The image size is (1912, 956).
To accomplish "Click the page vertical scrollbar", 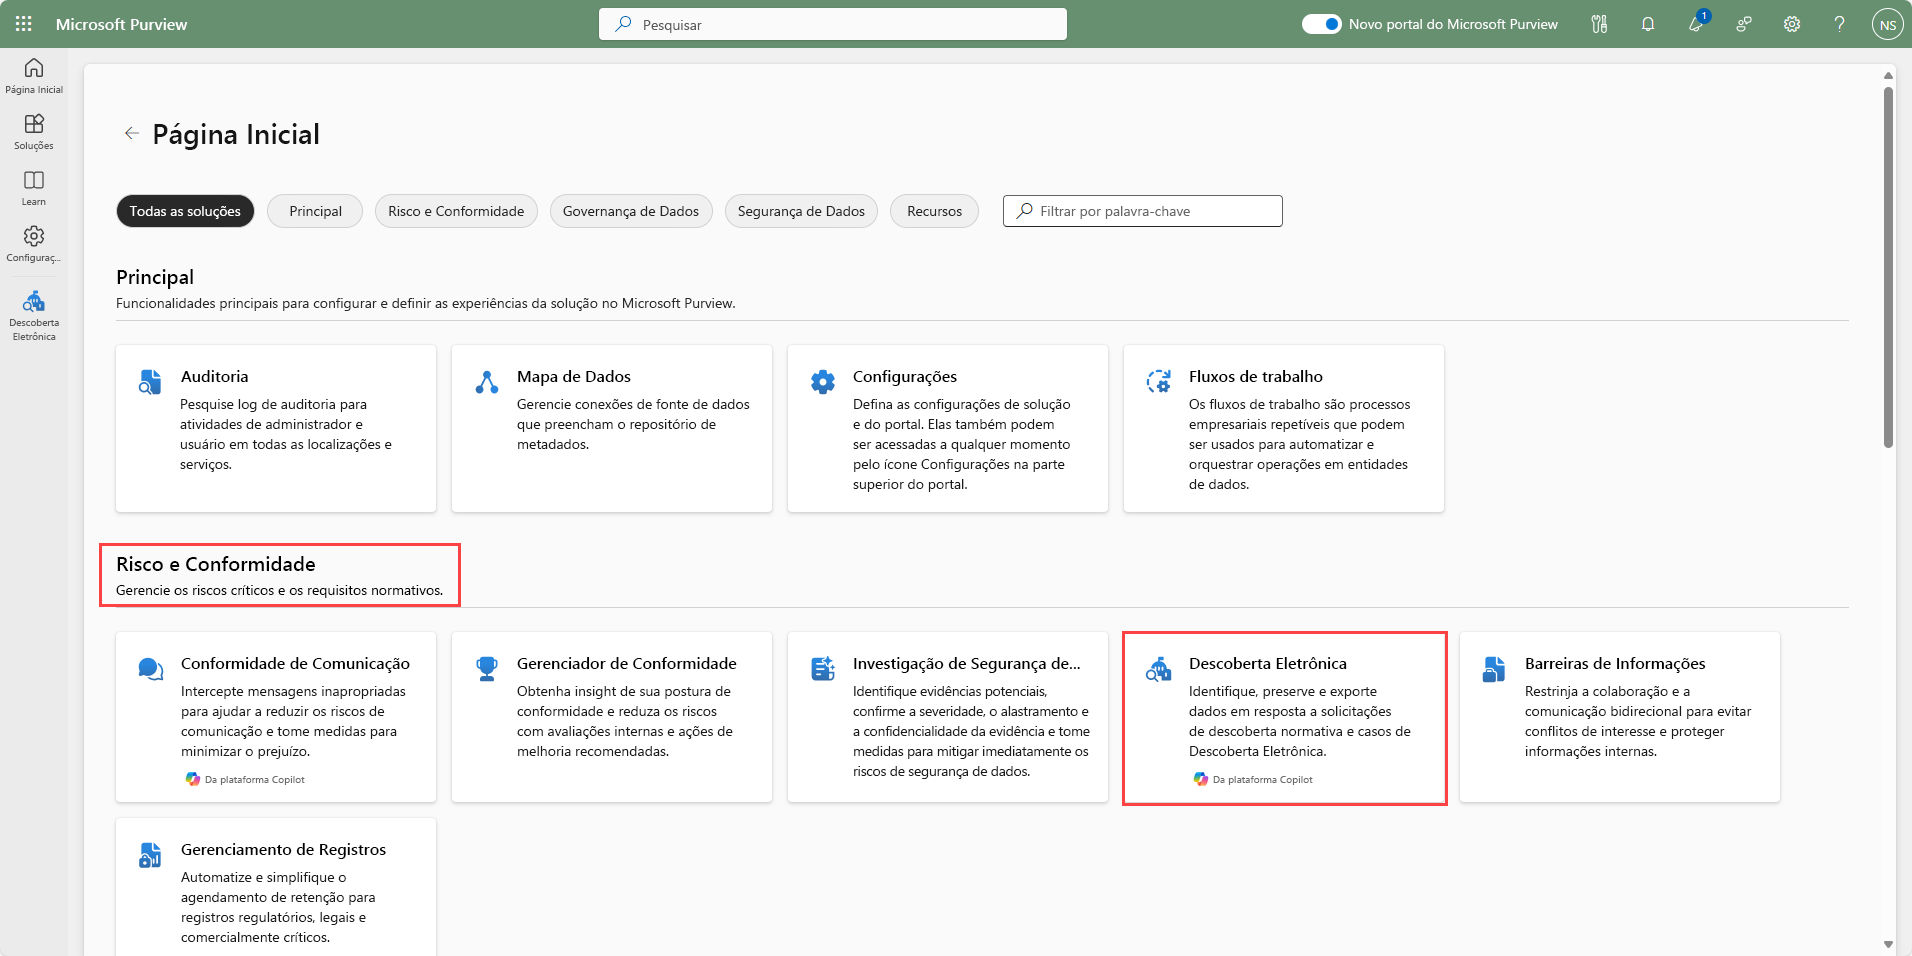I will pyautogui.click(x=1888, y=270).
